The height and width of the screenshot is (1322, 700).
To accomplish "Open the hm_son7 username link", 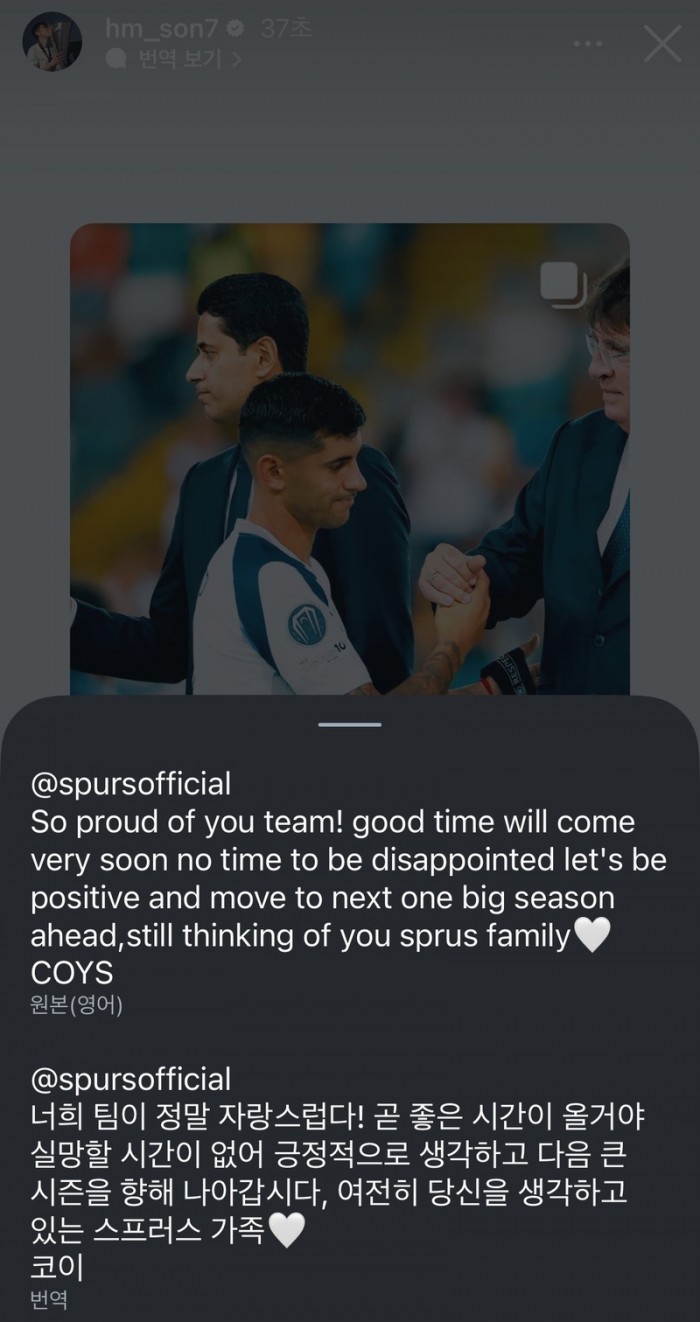I will click(161, 31).
